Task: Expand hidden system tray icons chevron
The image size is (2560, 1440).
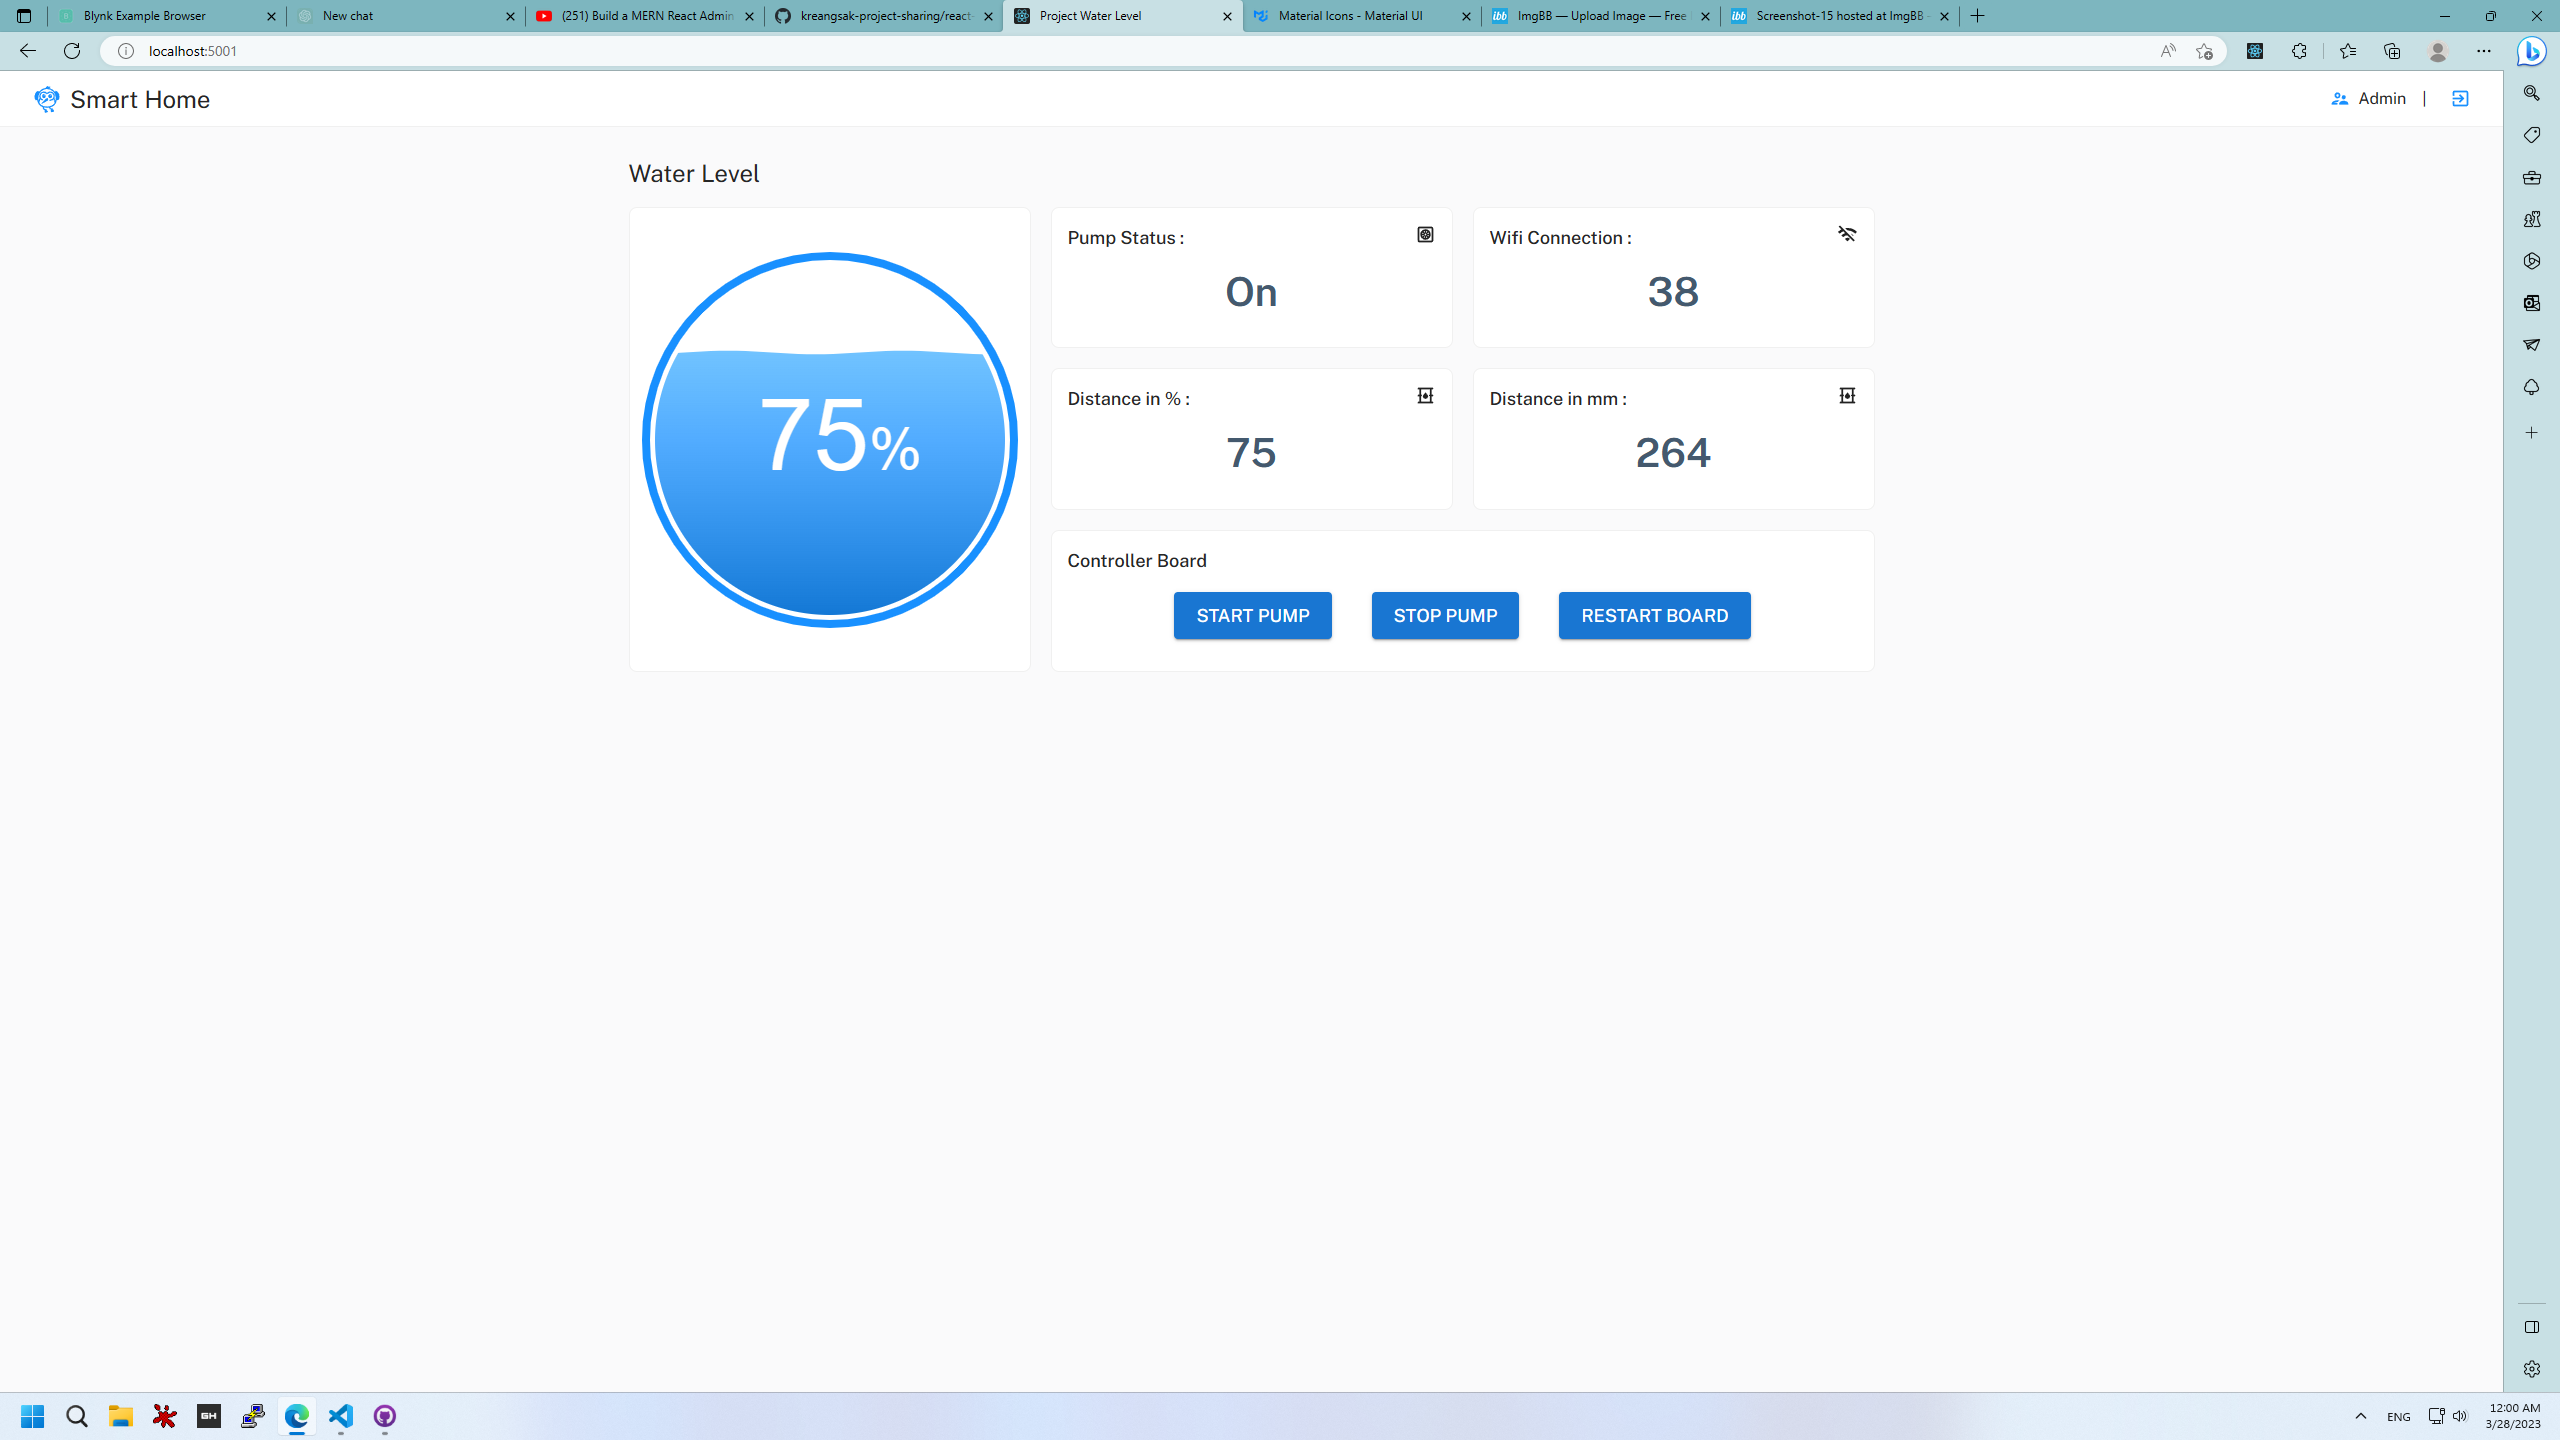Action: click(2360, 1416)
